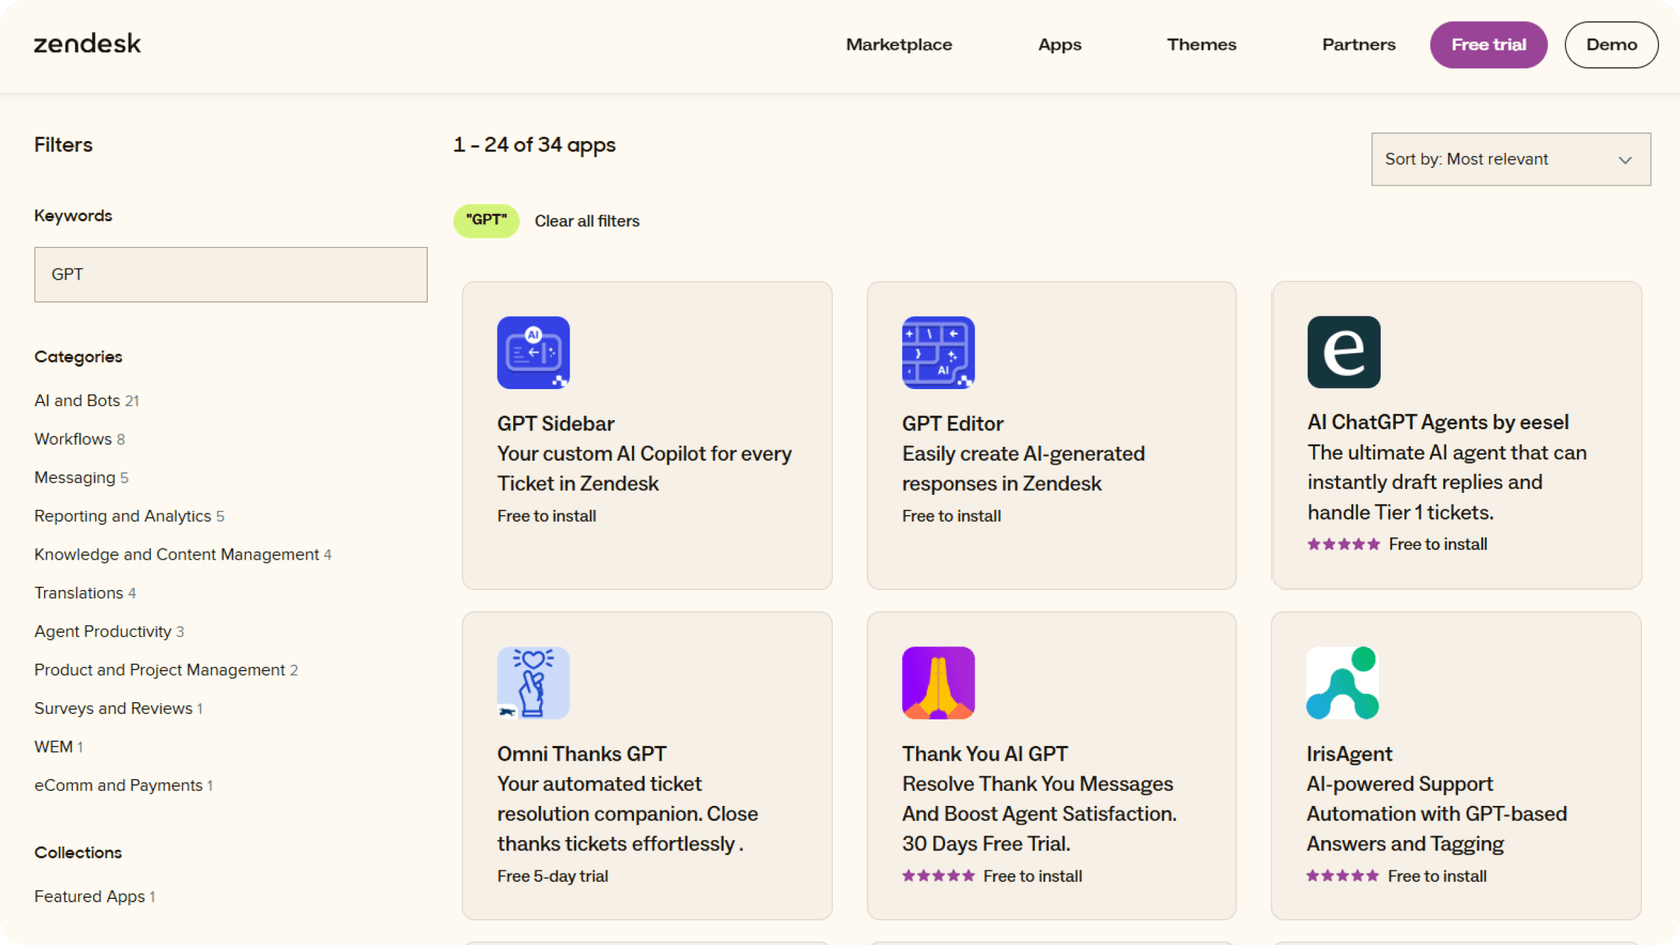Click the "GPT" filter chip

[x=486, y=220]
